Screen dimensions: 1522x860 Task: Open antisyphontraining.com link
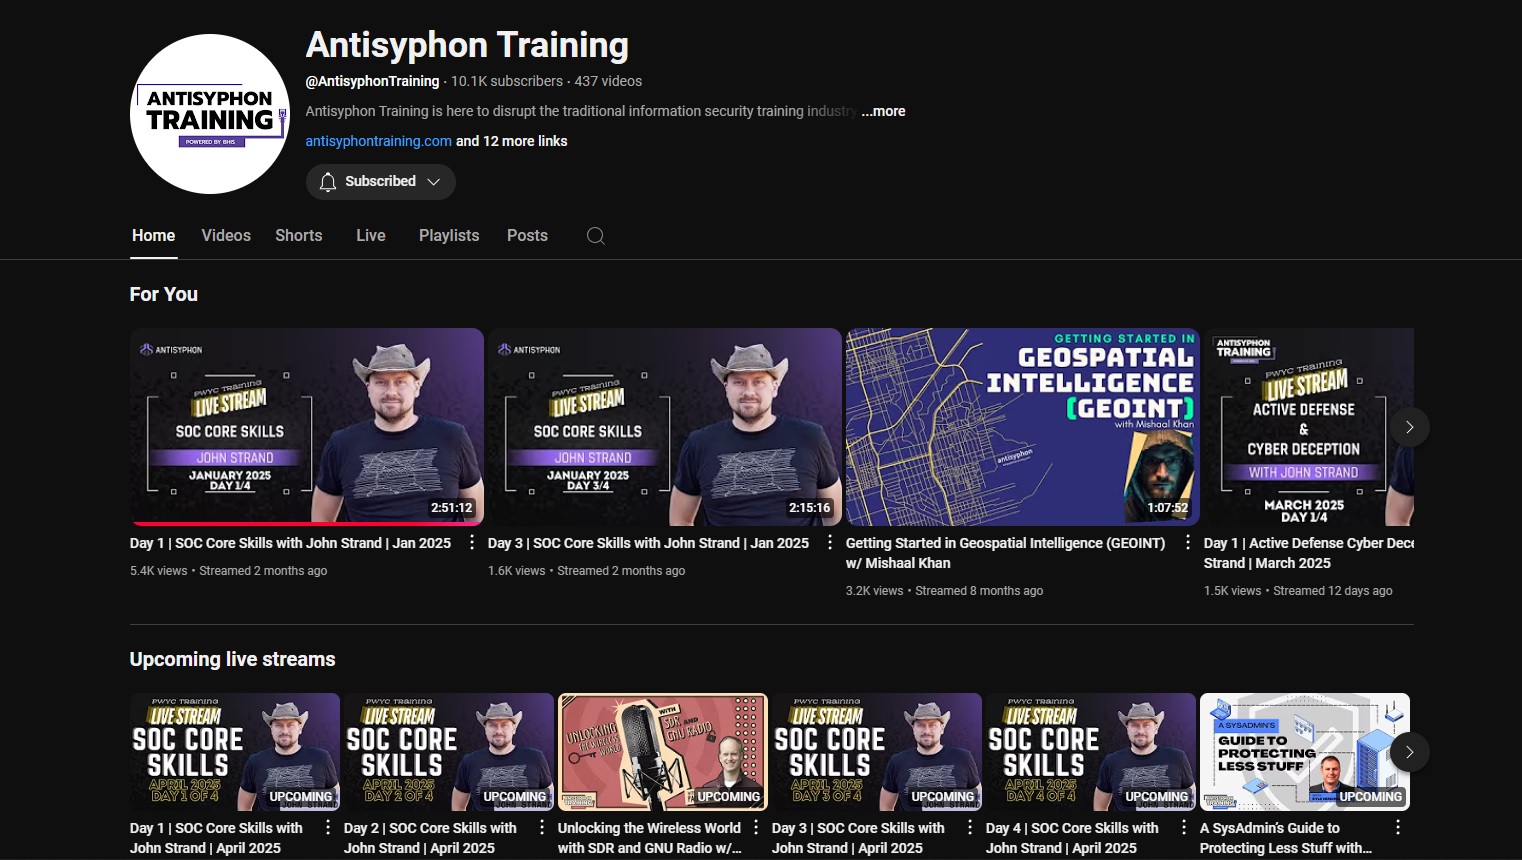tap(379, 141)
